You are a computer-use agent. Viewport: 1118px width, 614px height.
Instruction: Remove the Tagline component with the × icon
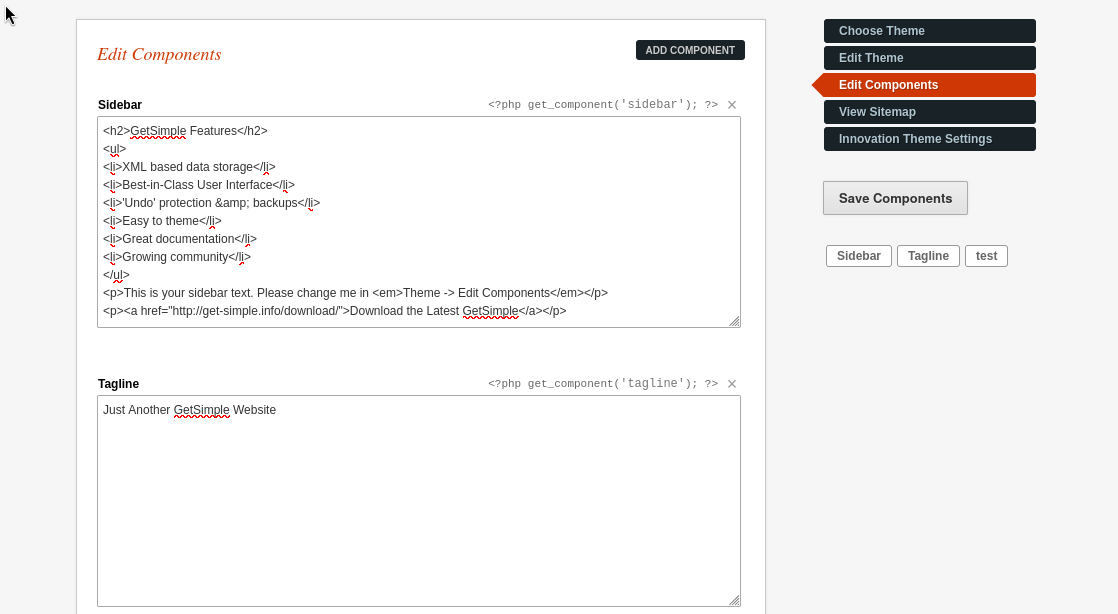click(731, 383)
